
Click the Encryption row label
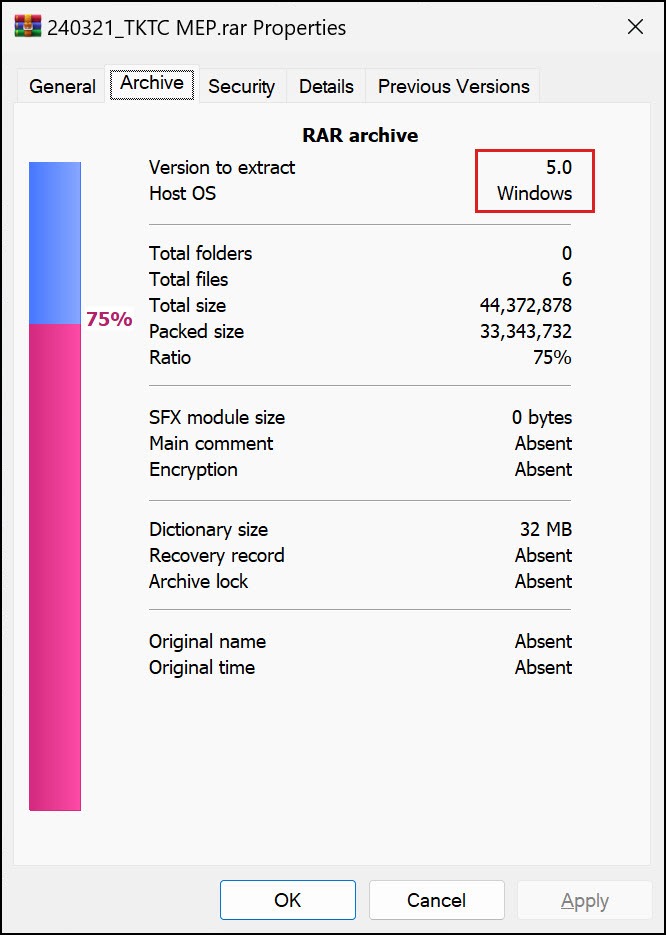coord(193,469)
